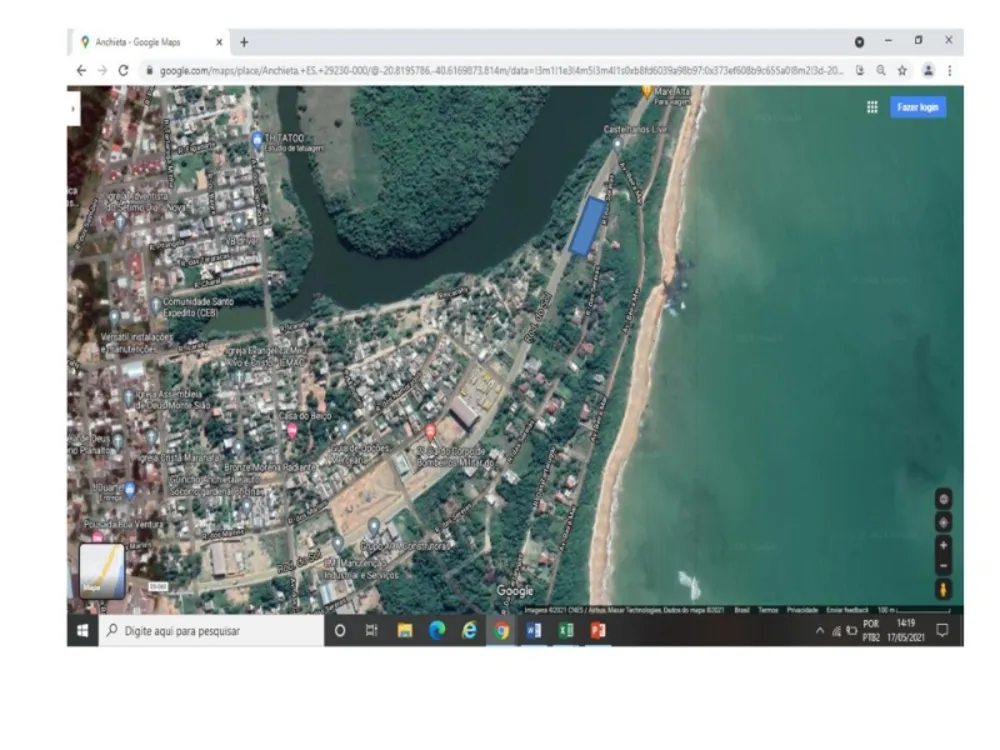Launch Street View Pegman icon
The height and width of the screenshot is (750, 1000).
[943, 589]
